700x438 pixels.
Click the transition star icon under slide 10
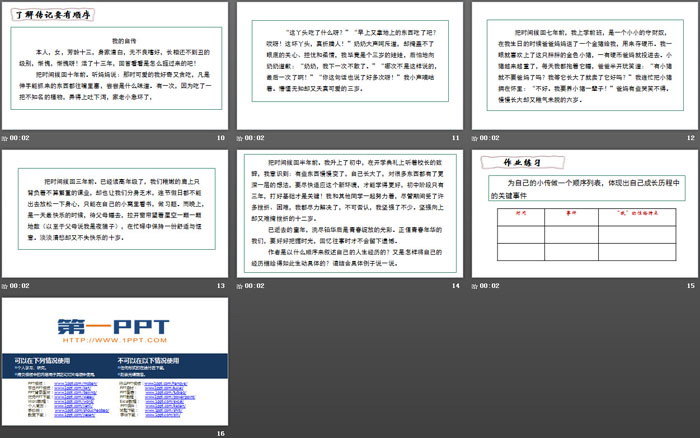(4, 138)
